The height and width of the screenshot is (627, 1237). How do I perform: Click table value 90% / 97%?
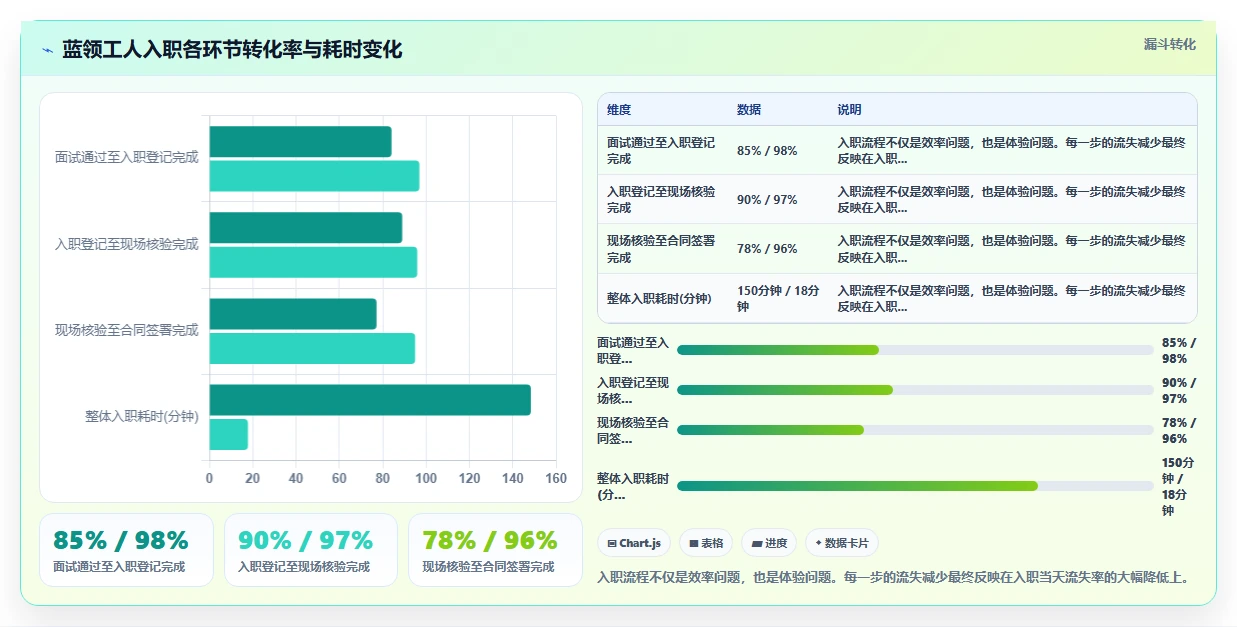tap(767, 200)
